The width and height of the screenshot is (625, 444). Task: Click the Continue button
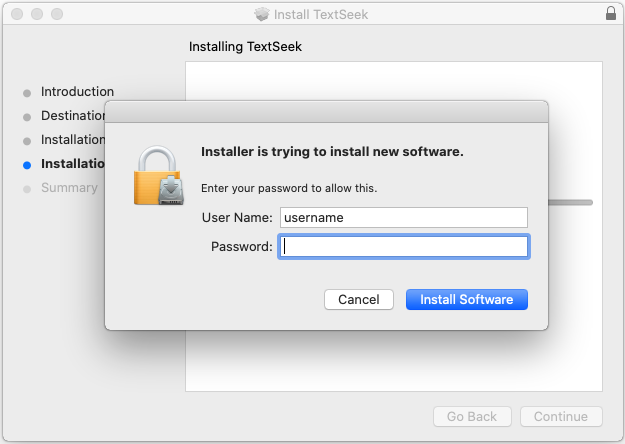560,416
